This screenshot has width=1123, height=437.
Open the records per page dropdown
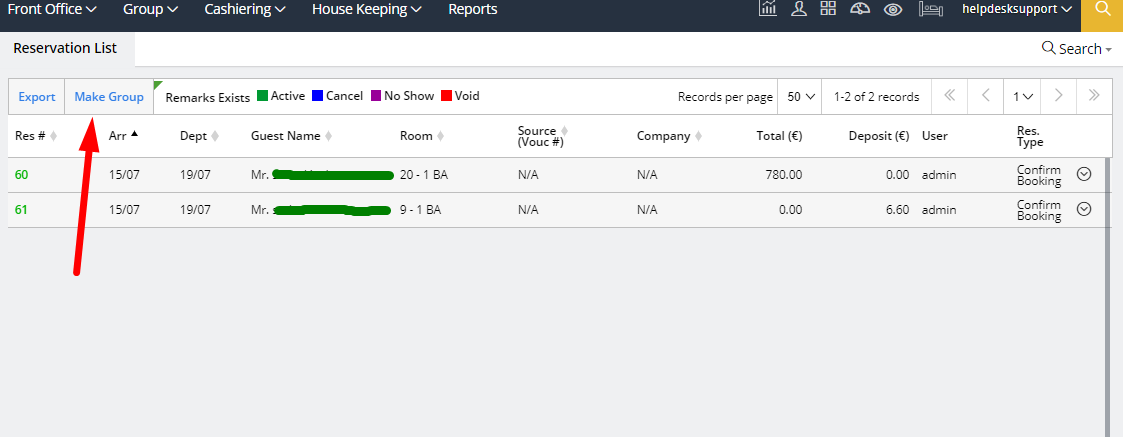[x=800, y=97]
